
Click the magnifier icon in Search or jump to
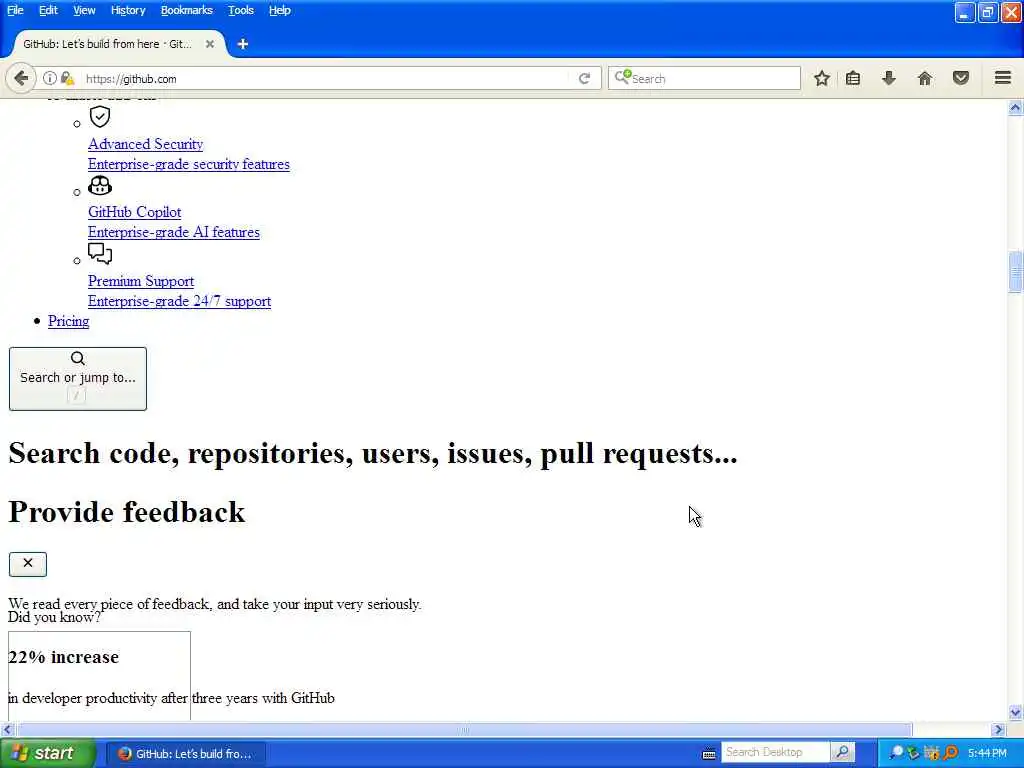tap(78, 358)
